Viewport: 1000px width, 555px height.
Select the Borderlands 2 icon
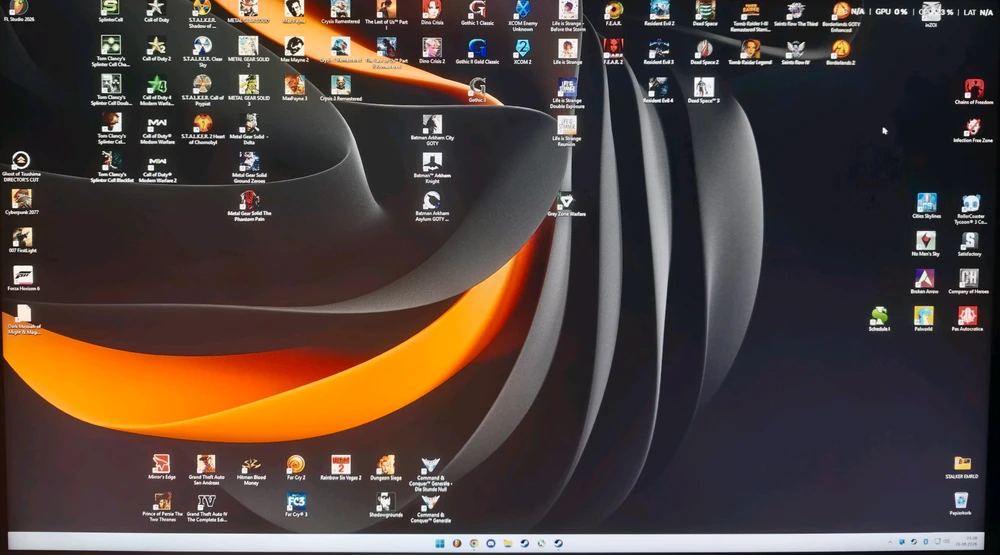[841, 50]
